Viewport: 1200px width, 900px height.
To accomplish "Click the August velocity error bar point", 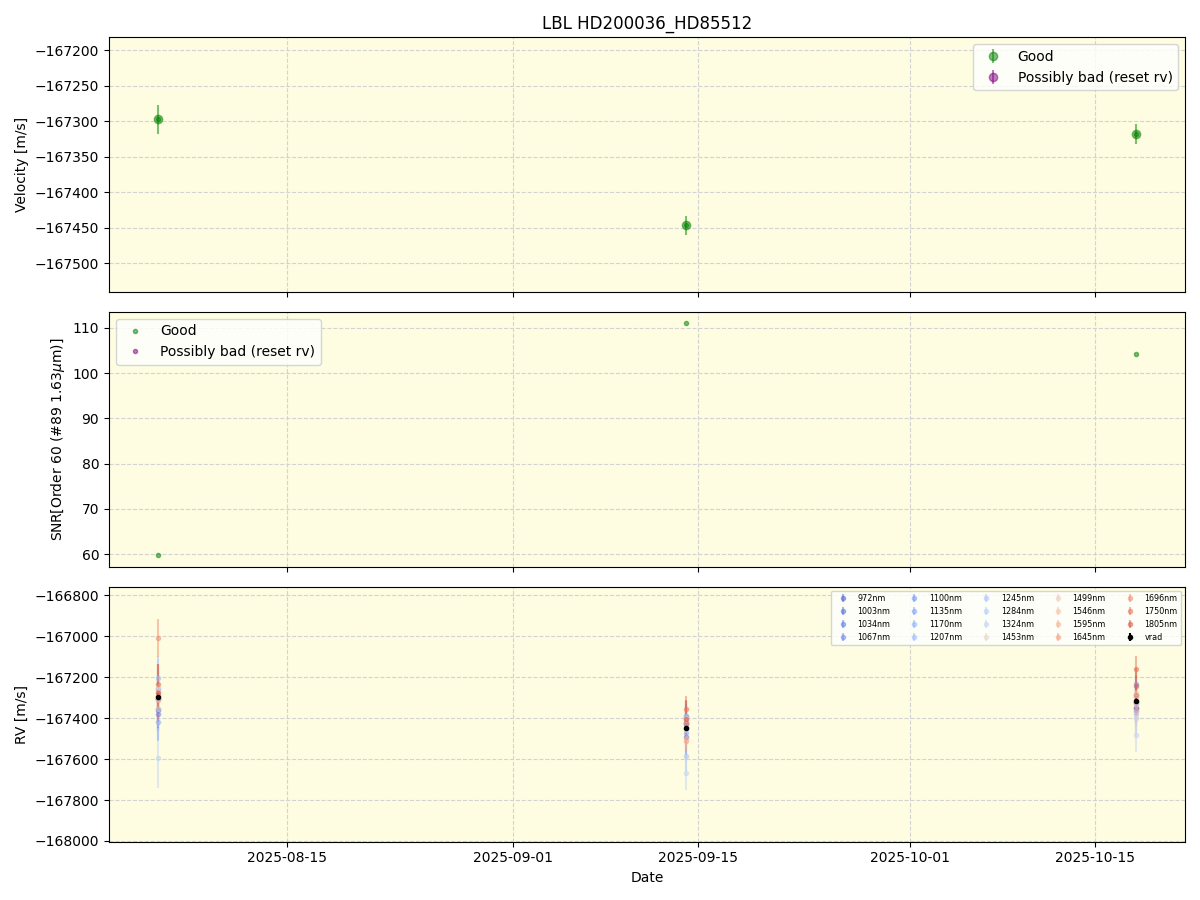I will (x=158, y=117).
